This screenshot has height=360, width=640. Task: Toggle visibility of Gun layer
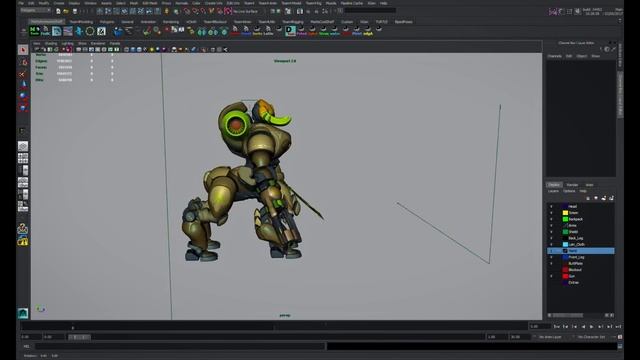[x=551, y=276]
